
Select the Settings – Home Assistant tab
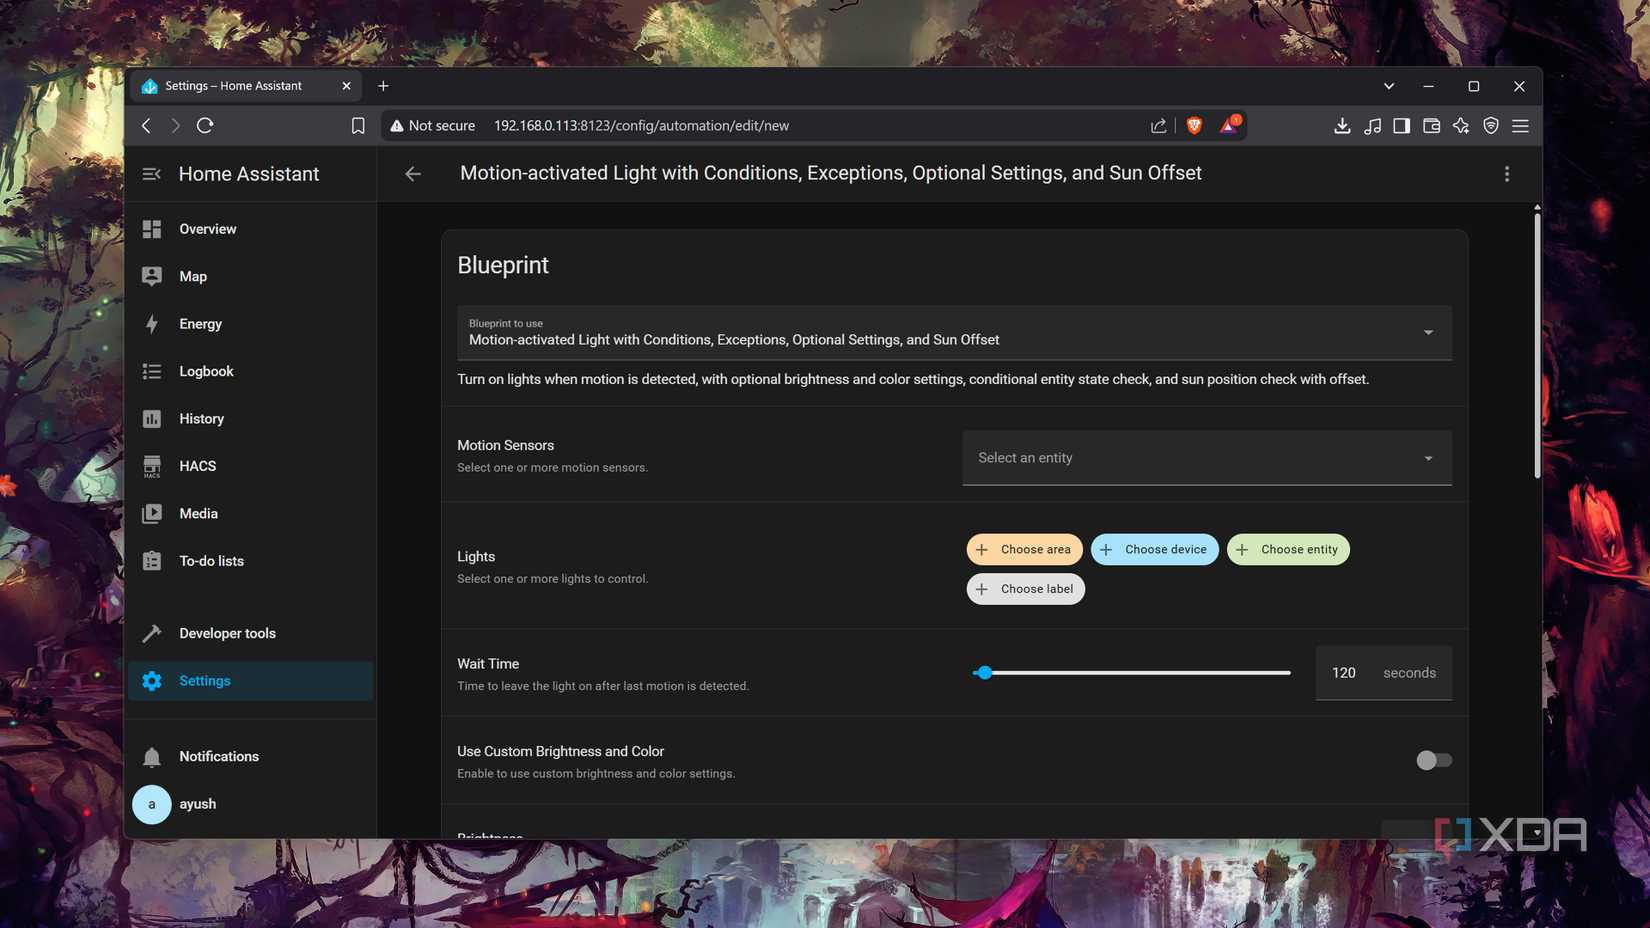pos(234,86)
